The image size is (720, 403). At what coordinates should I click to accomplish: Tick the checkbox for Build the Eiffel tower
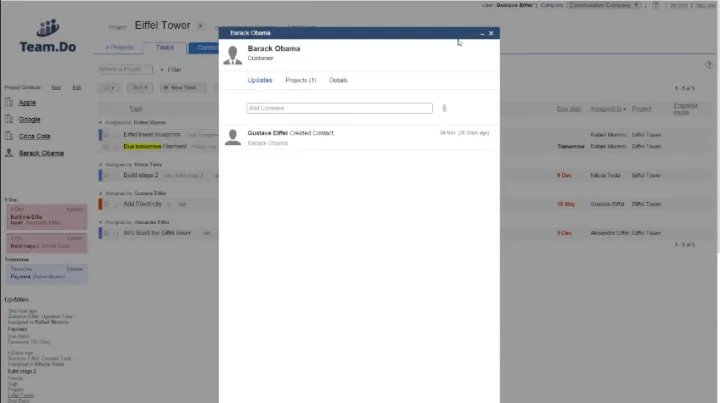click(x=106, y=233)
